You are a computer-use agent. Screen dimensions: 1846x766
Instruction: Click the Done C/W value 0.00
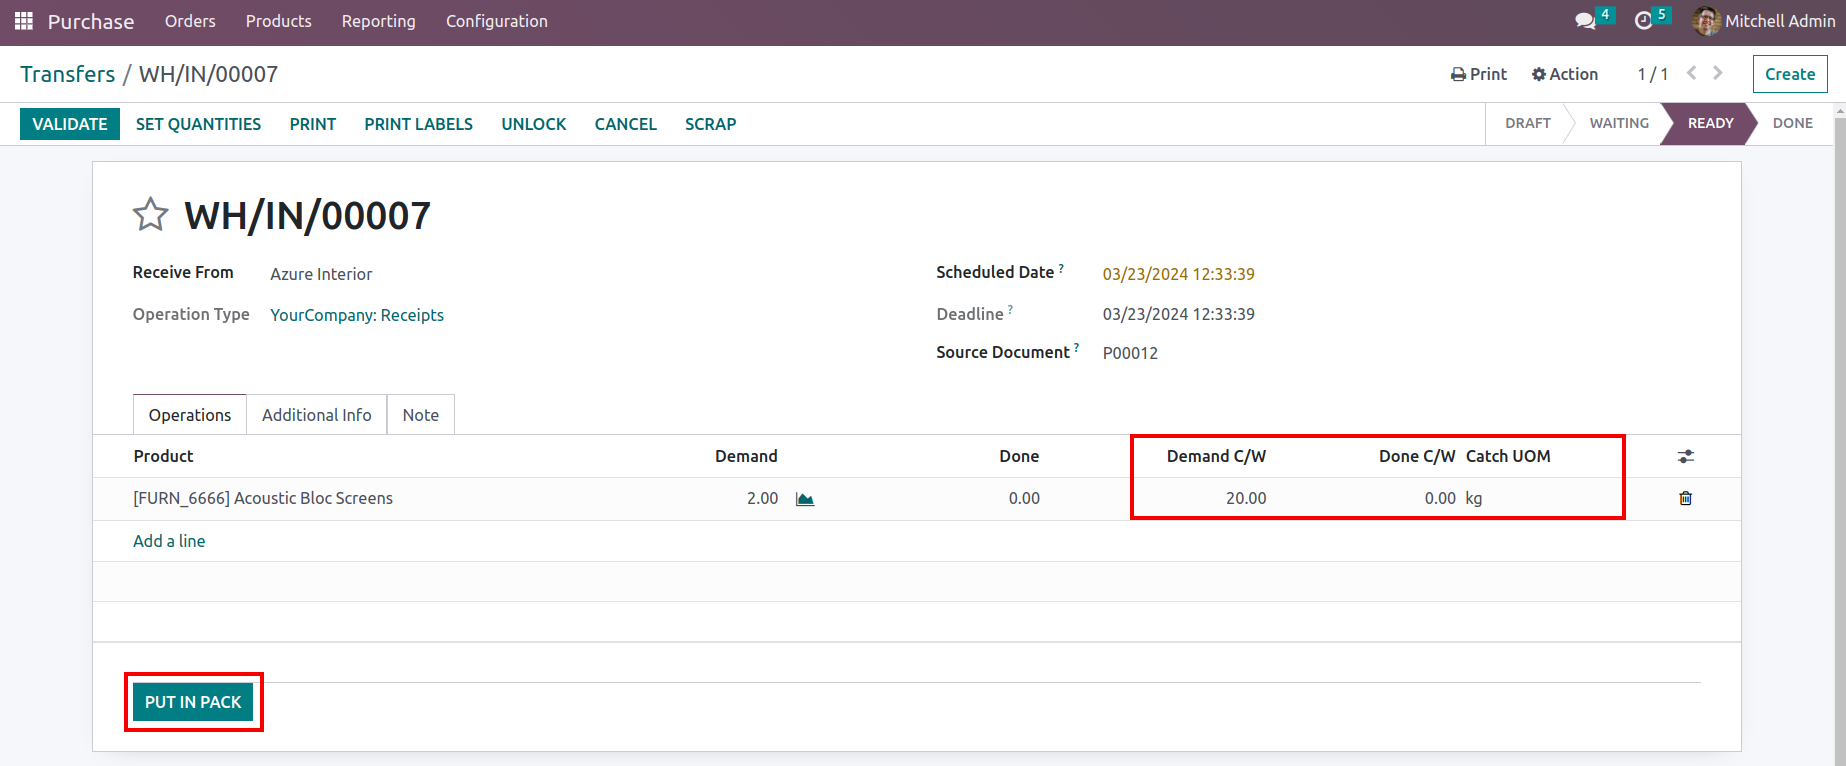click(1440, 498)
